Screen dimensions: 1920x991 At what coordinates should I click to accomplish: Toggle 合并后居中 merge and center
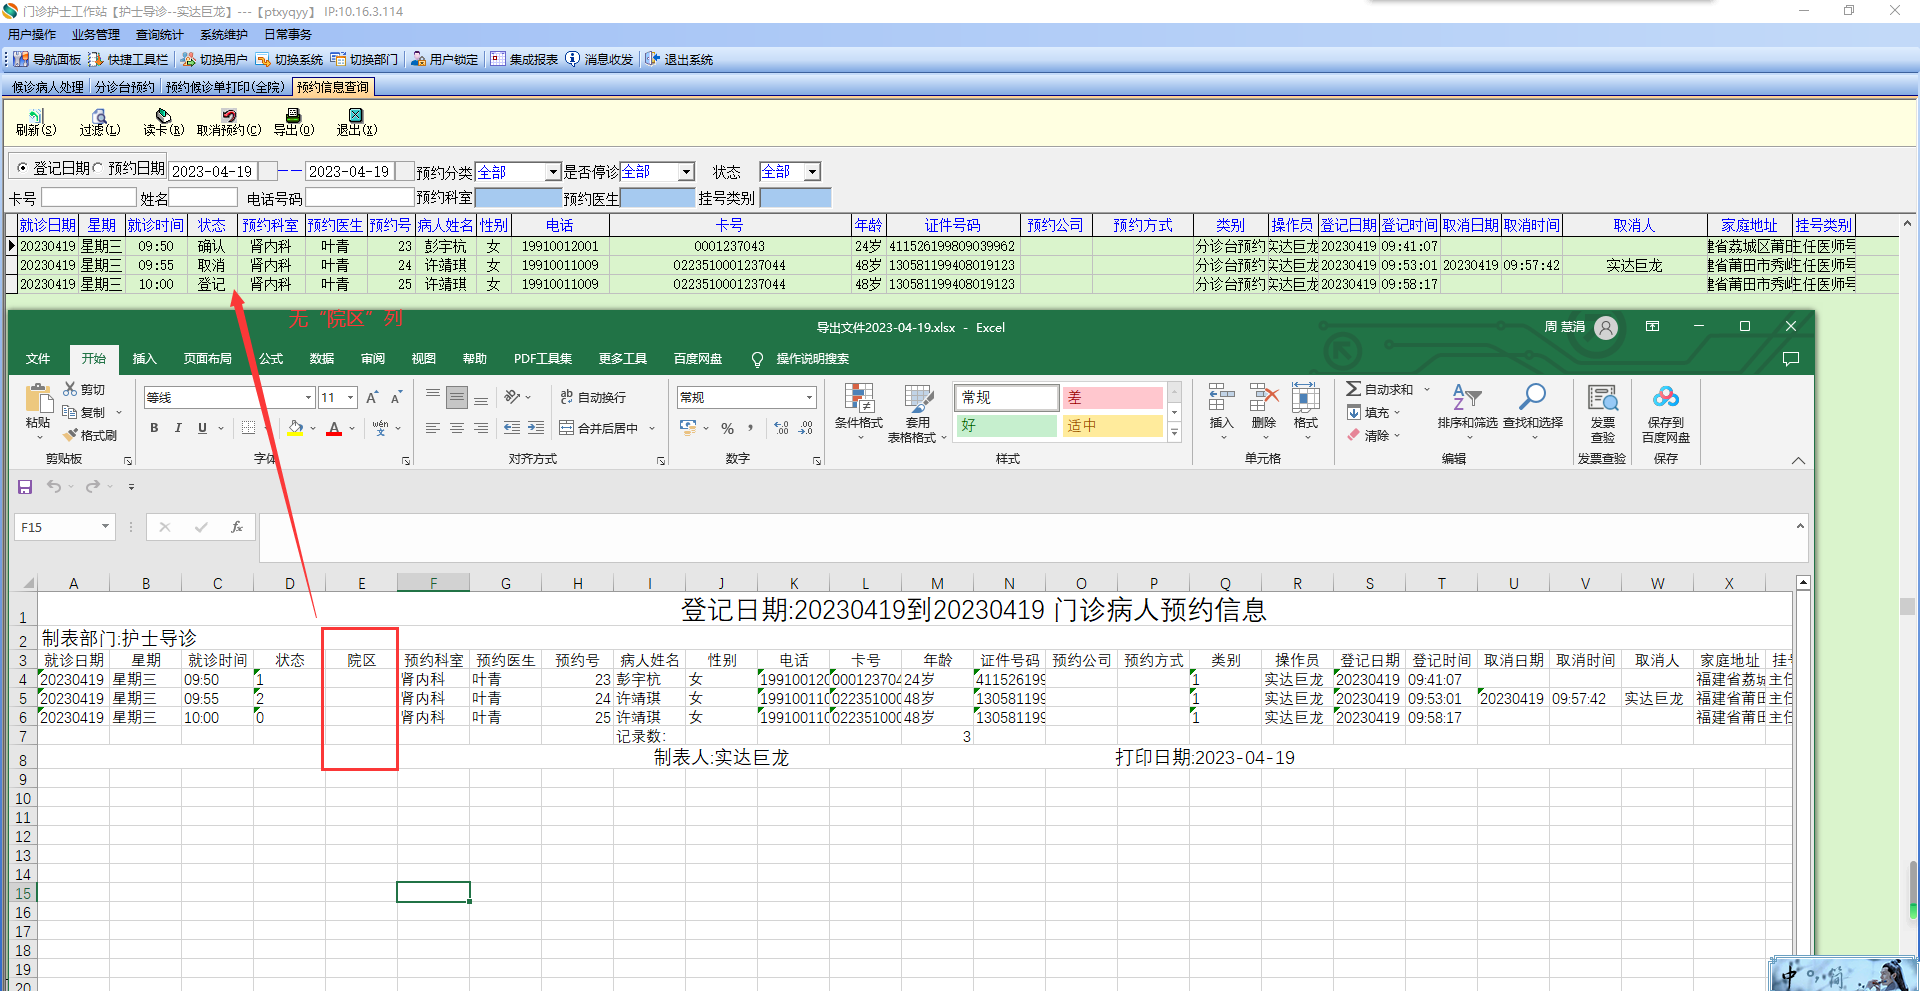click(598, 428)
